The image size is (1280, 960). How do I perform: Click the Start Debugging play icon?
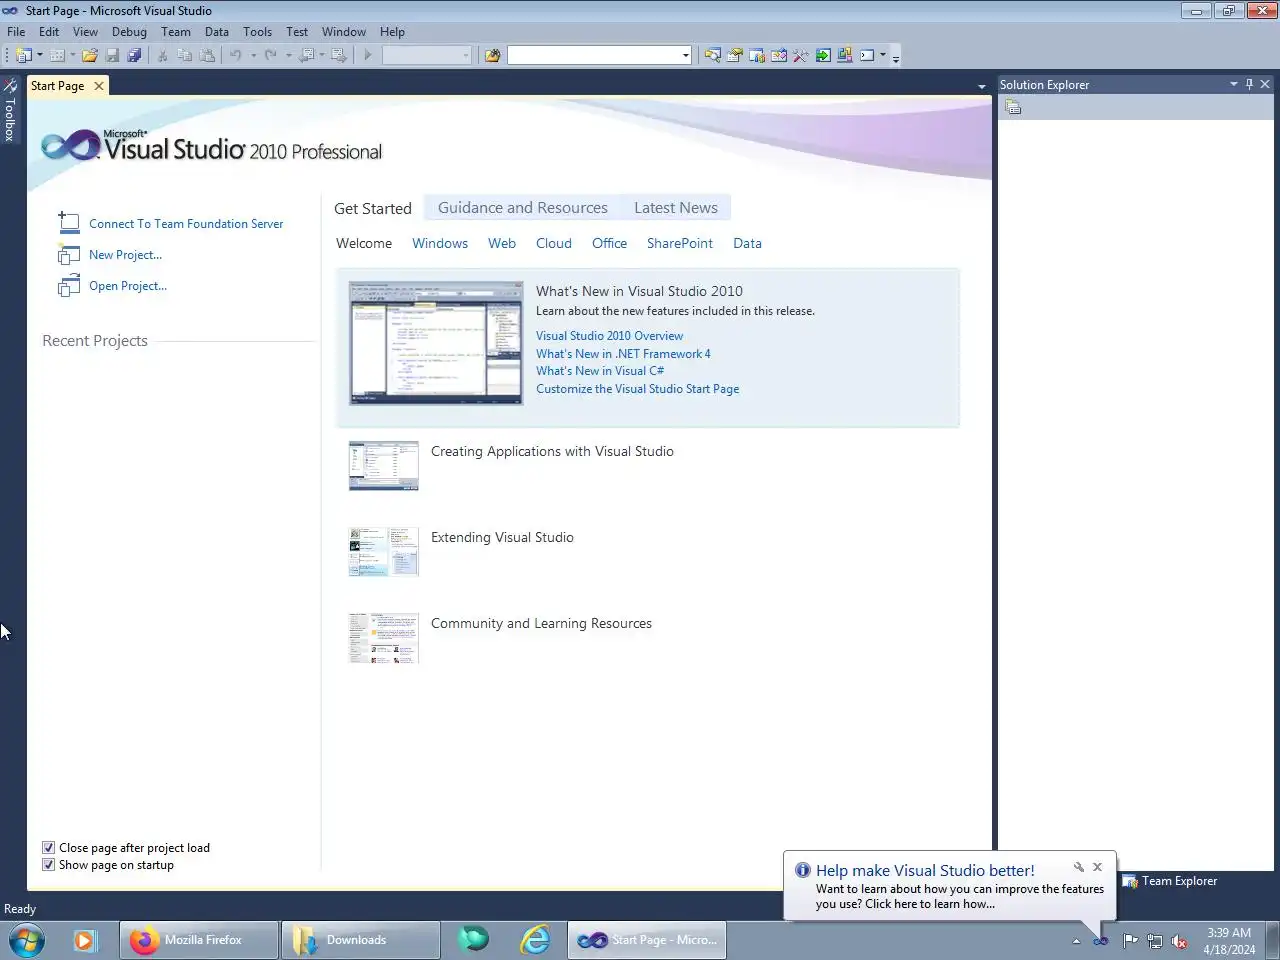point(368,55)
